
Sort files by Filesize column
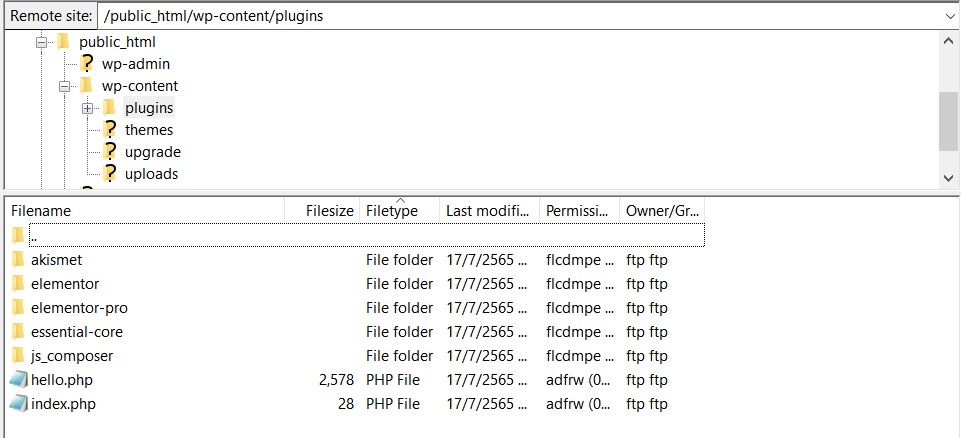pos(329,211)
